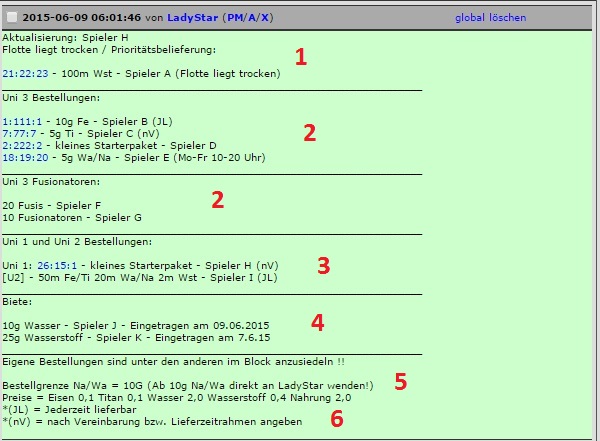Click the red number 1 marker
600x441 pixels.
coord(300,57)
